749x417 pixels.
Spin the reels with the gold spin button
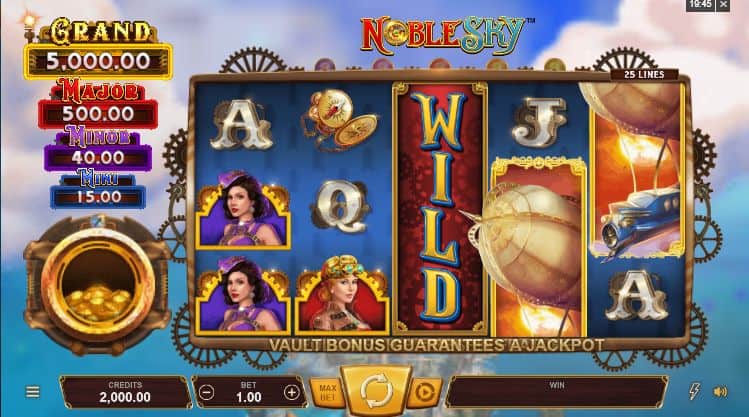376,391
